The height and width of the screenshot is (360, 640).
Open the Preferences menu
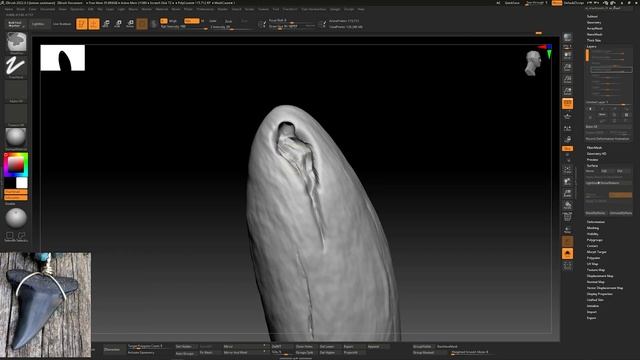205,9
